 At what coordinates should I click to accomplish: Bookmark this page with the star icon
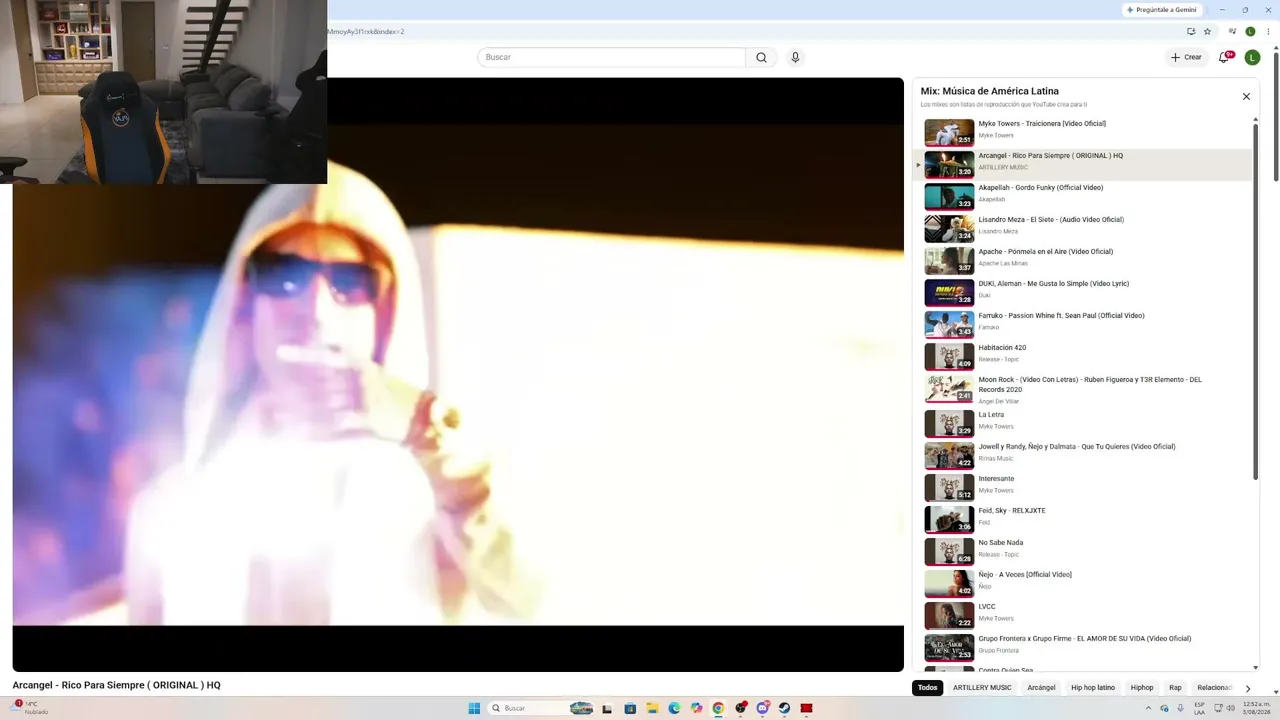coord(1207,31)
